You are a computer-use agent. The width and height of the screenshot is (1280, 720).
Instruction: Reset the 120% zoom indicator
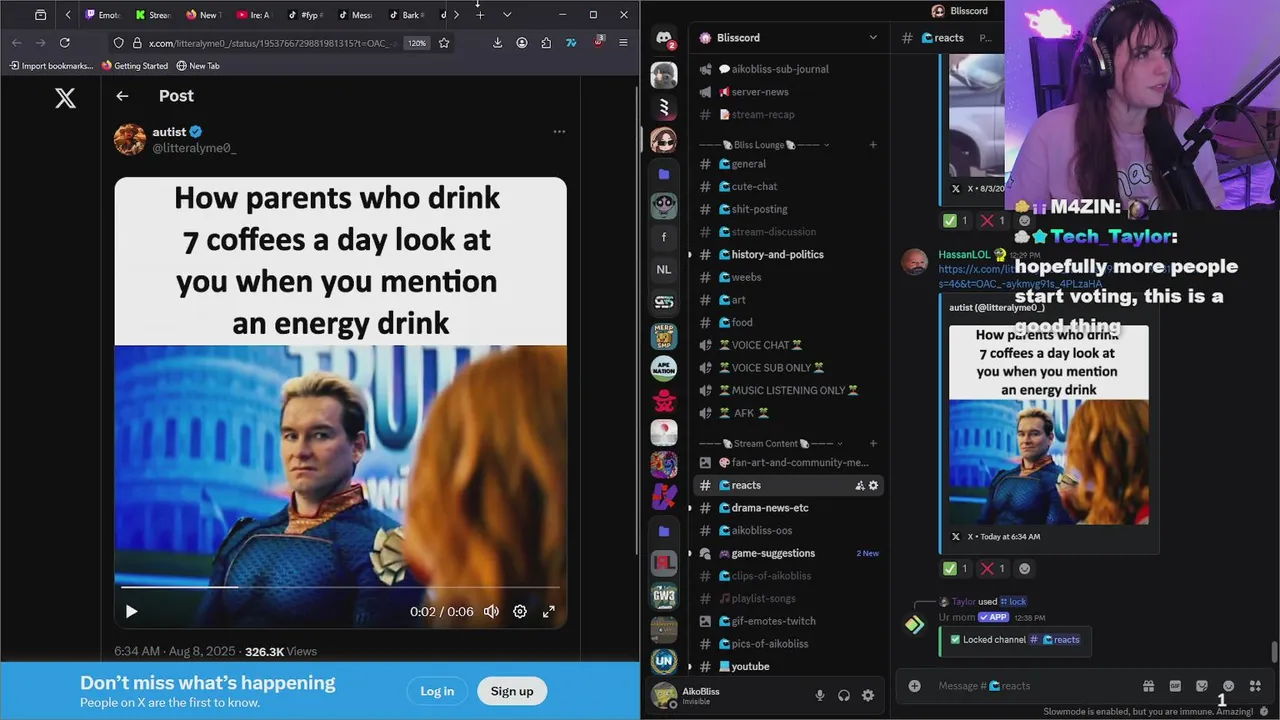tap(417, 43)
